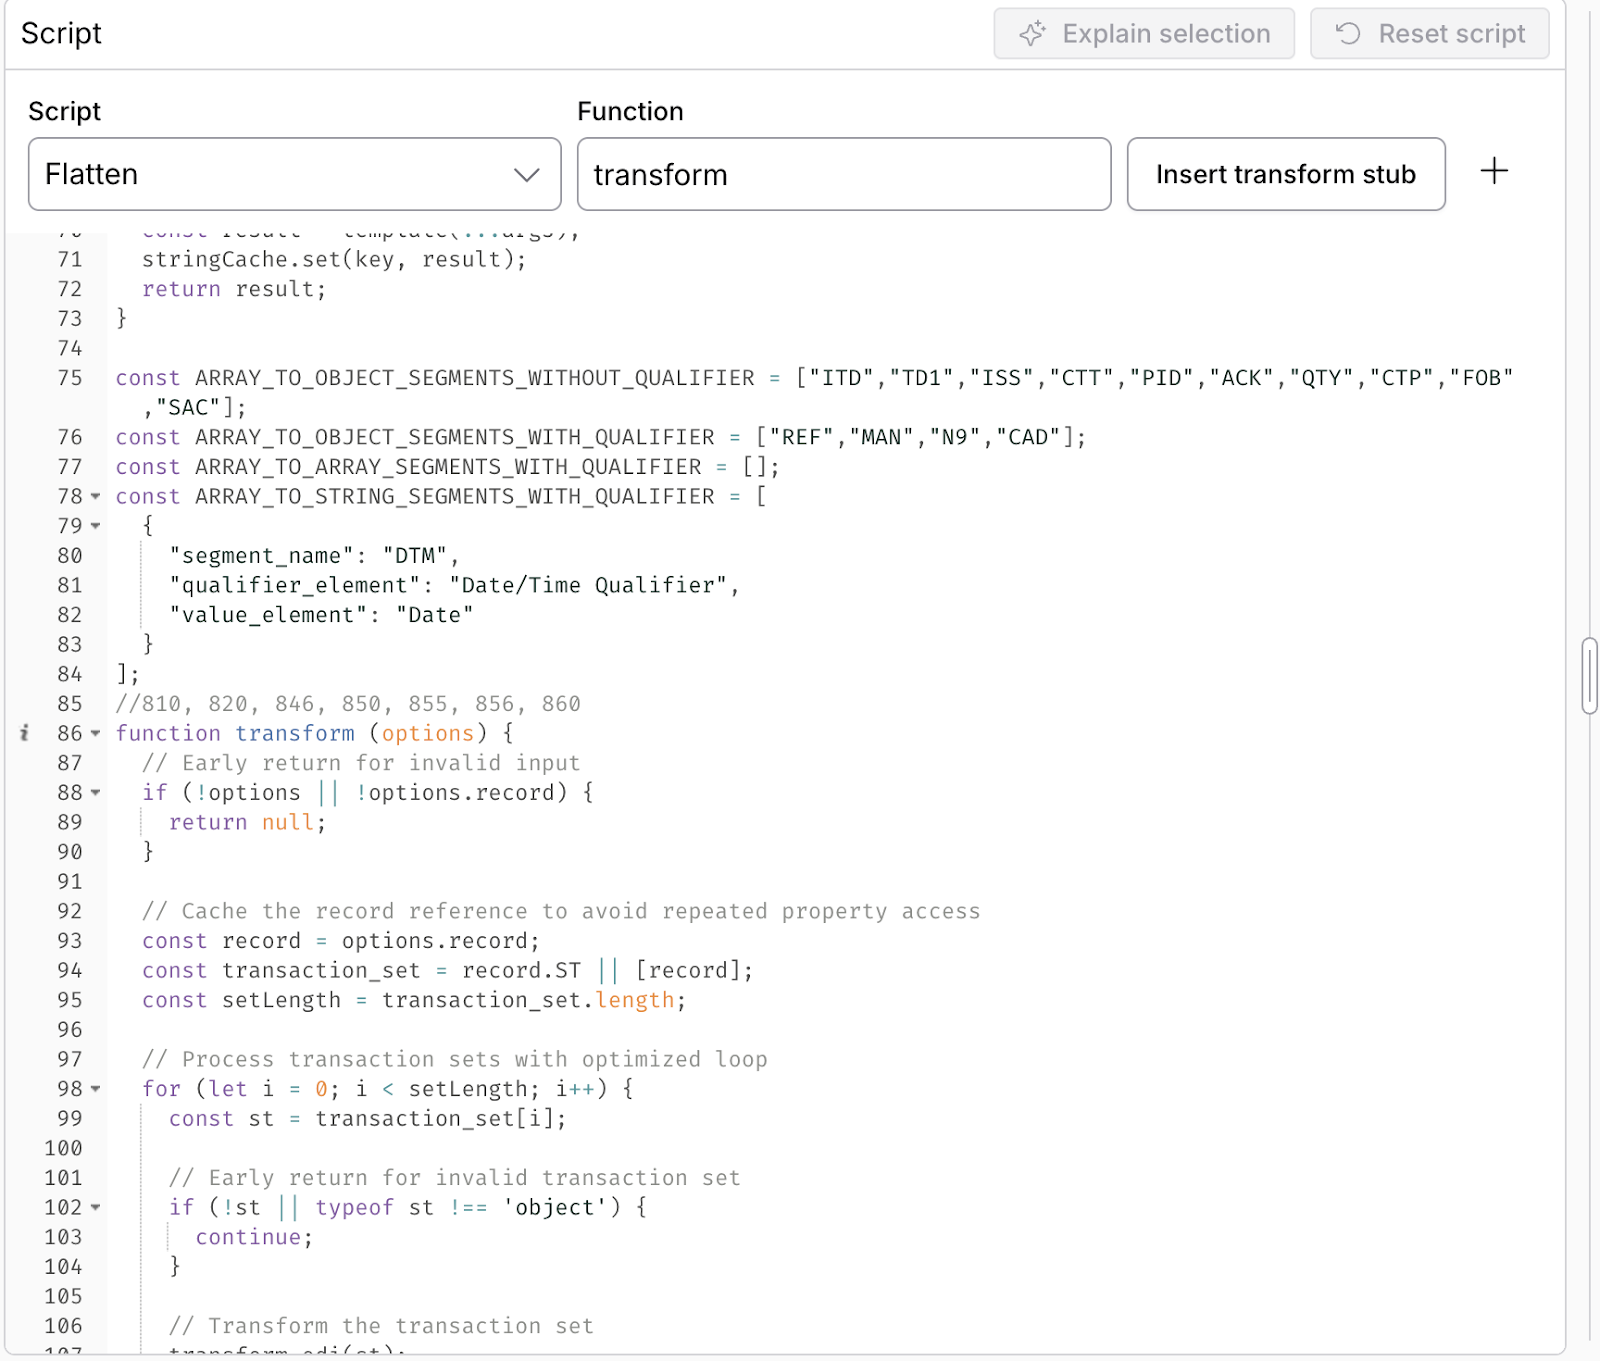
Task: Click line number 93 in the gutter
Action: click(70, 941)
